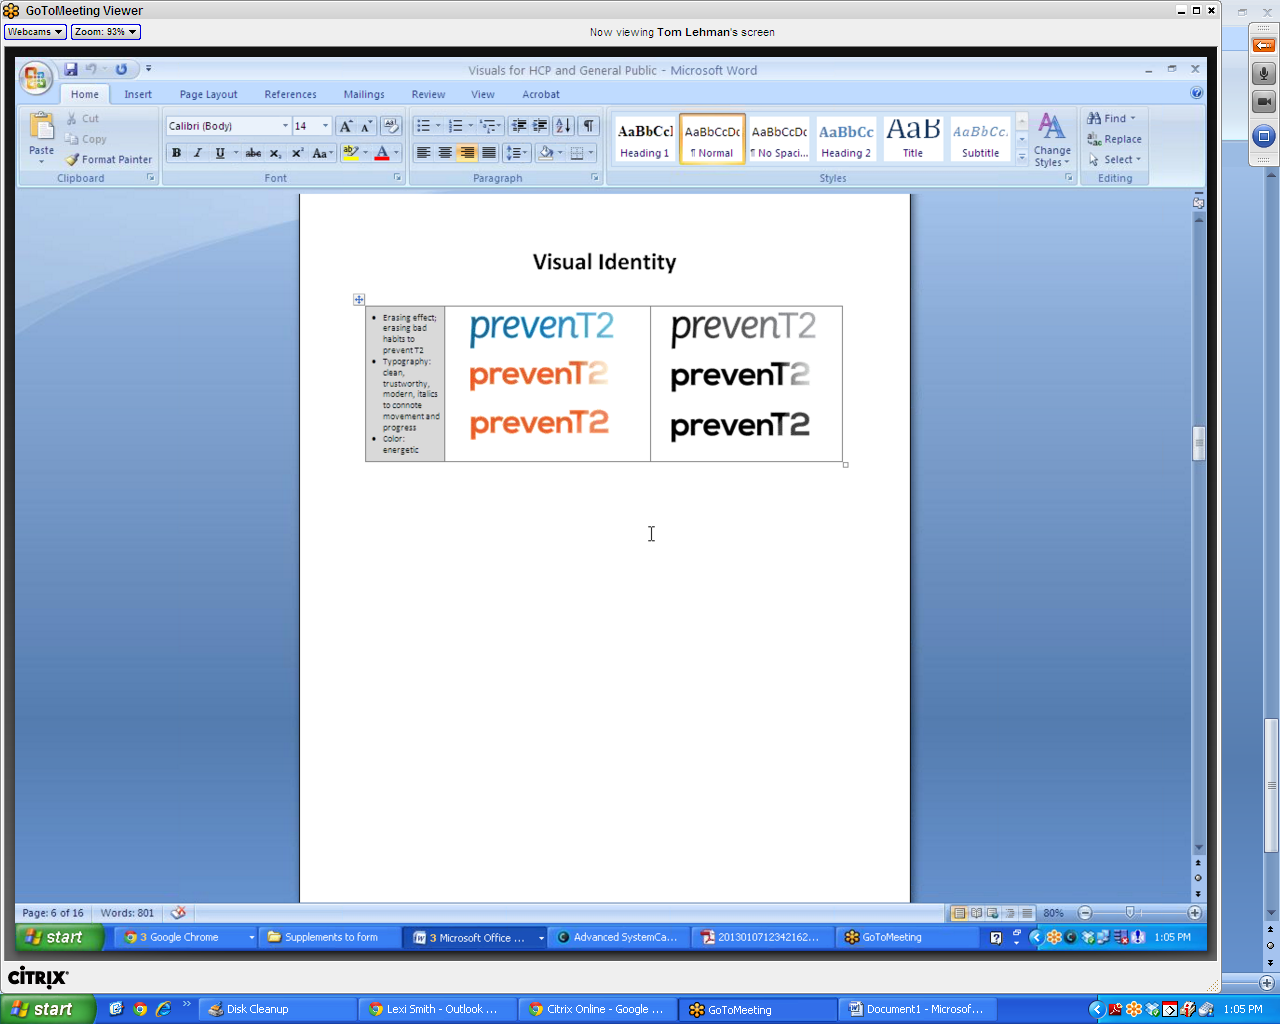Viewport: 1280px width, 1024px height.
Task: Show or hide paragraph marks
Action: [x=589, y=126]
